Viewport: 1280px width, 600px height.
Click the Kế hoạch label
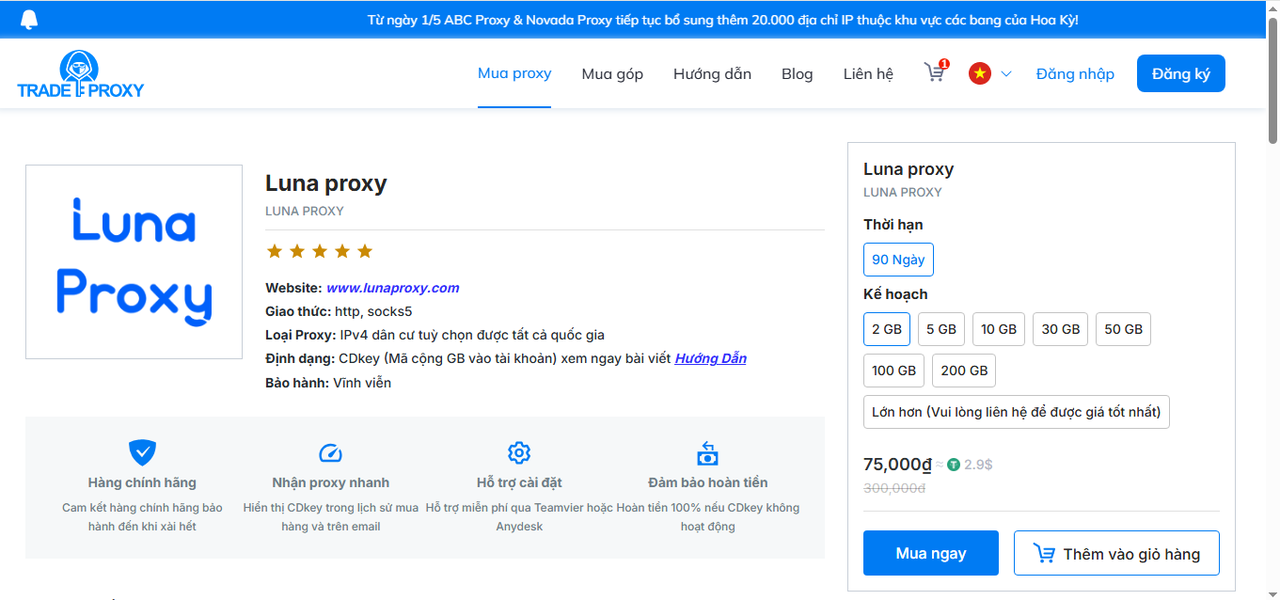896,294
